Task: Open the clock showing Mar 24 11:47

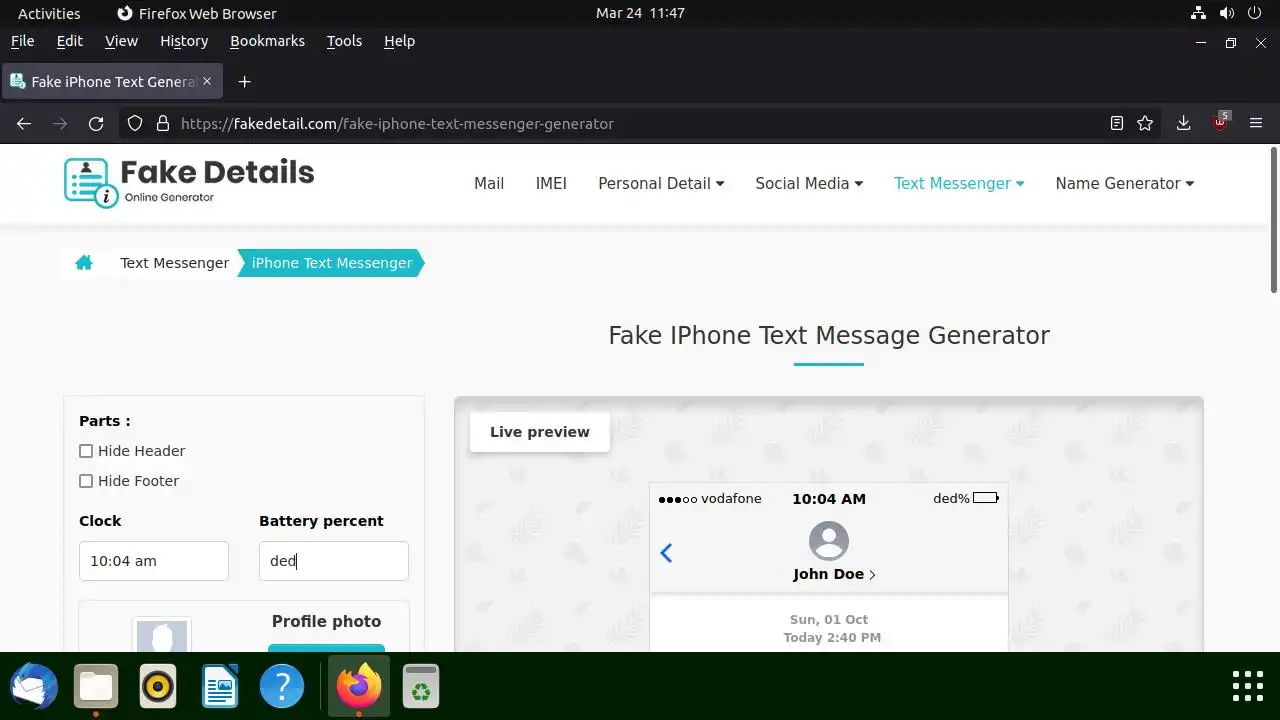Action: pos(640,14)
